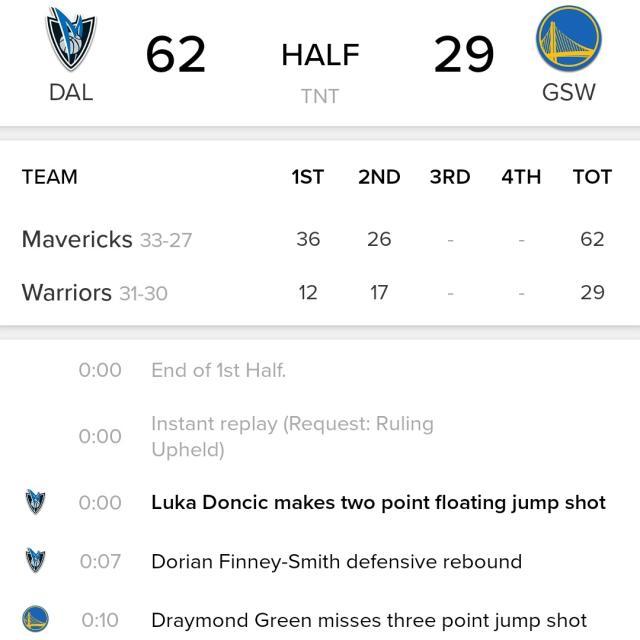Click the 1ST quarter column header
This screenshot has height=640, width=640.
(x=307, y=177)
